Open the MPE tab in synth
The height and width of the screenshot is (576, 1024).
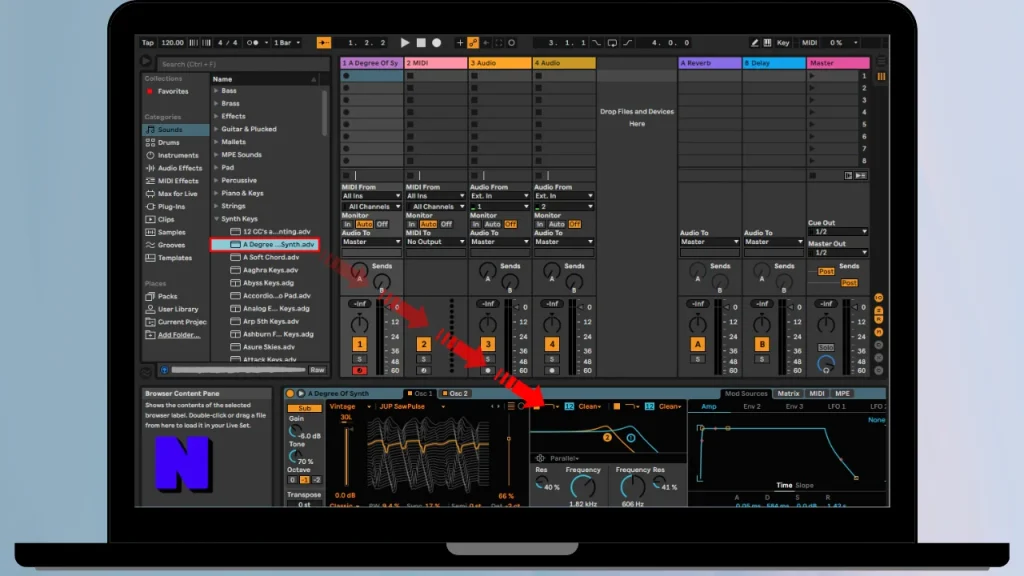click(x=842, y=393)
